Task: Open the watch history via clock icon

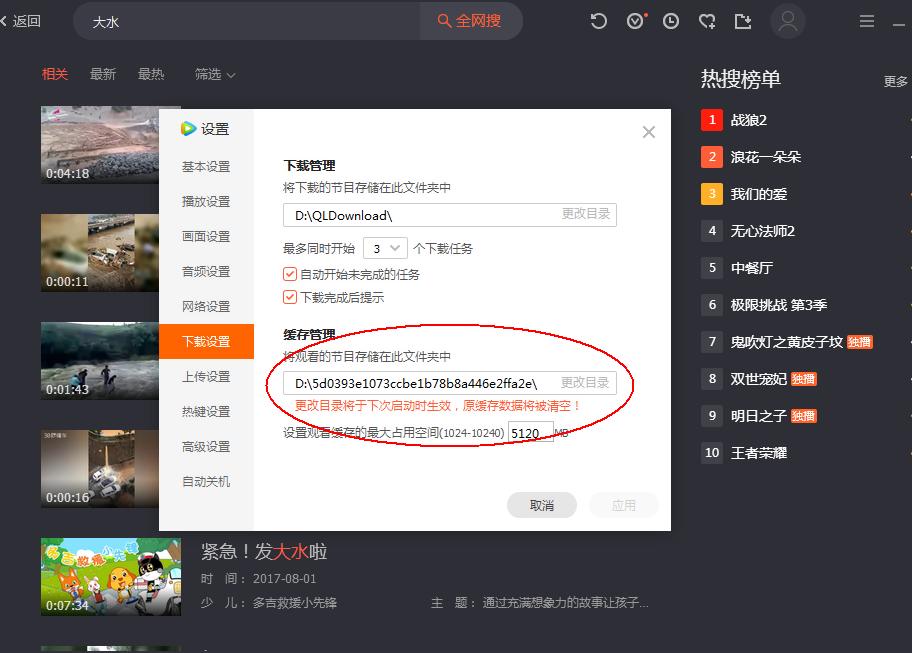Action: pos(670,20)
